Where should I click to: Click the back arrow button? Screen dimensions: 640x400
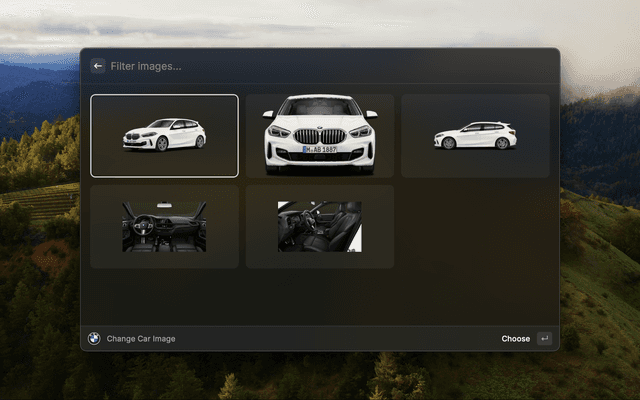pyautogui.click(x=98, y=66)
